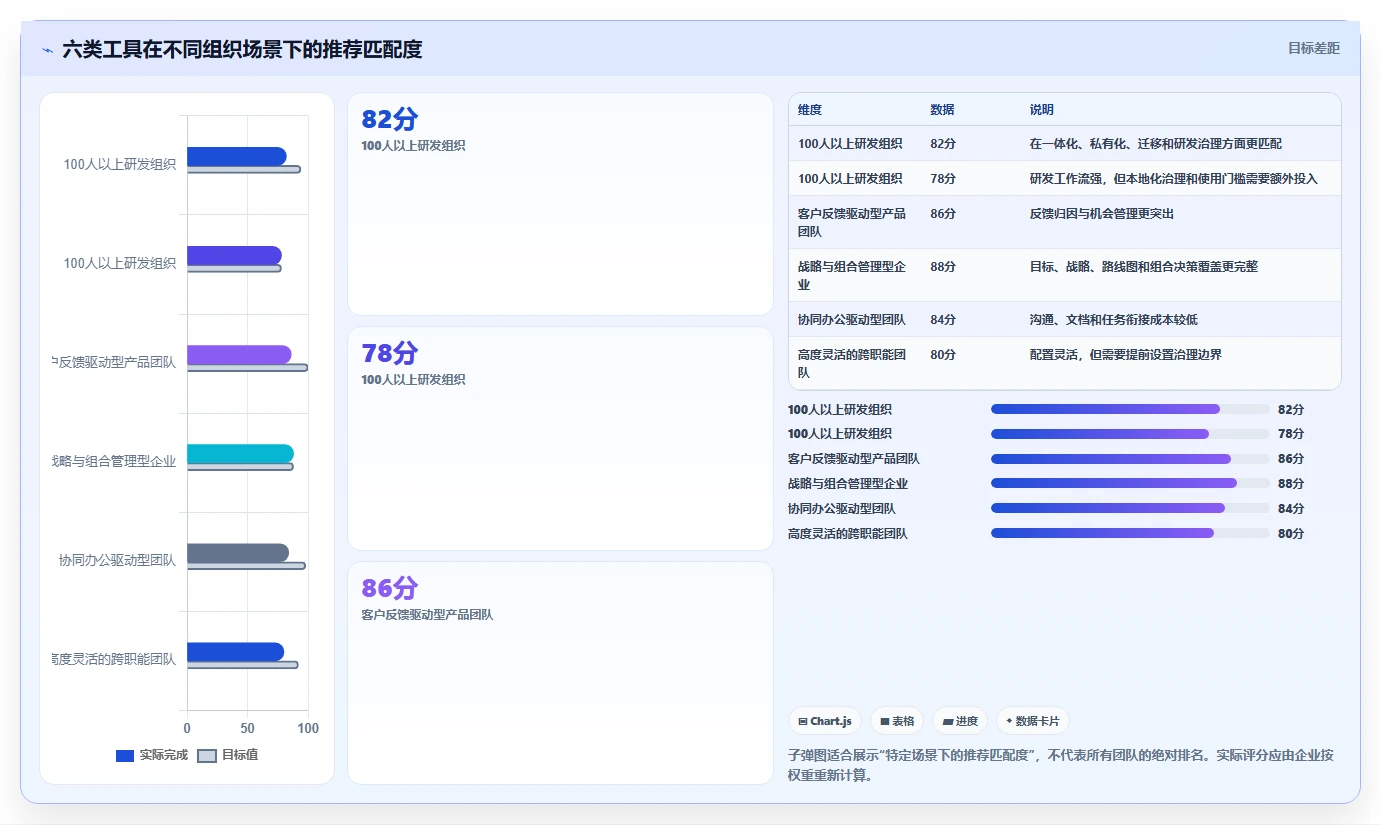Click the 维度 column header

point(810,110)
